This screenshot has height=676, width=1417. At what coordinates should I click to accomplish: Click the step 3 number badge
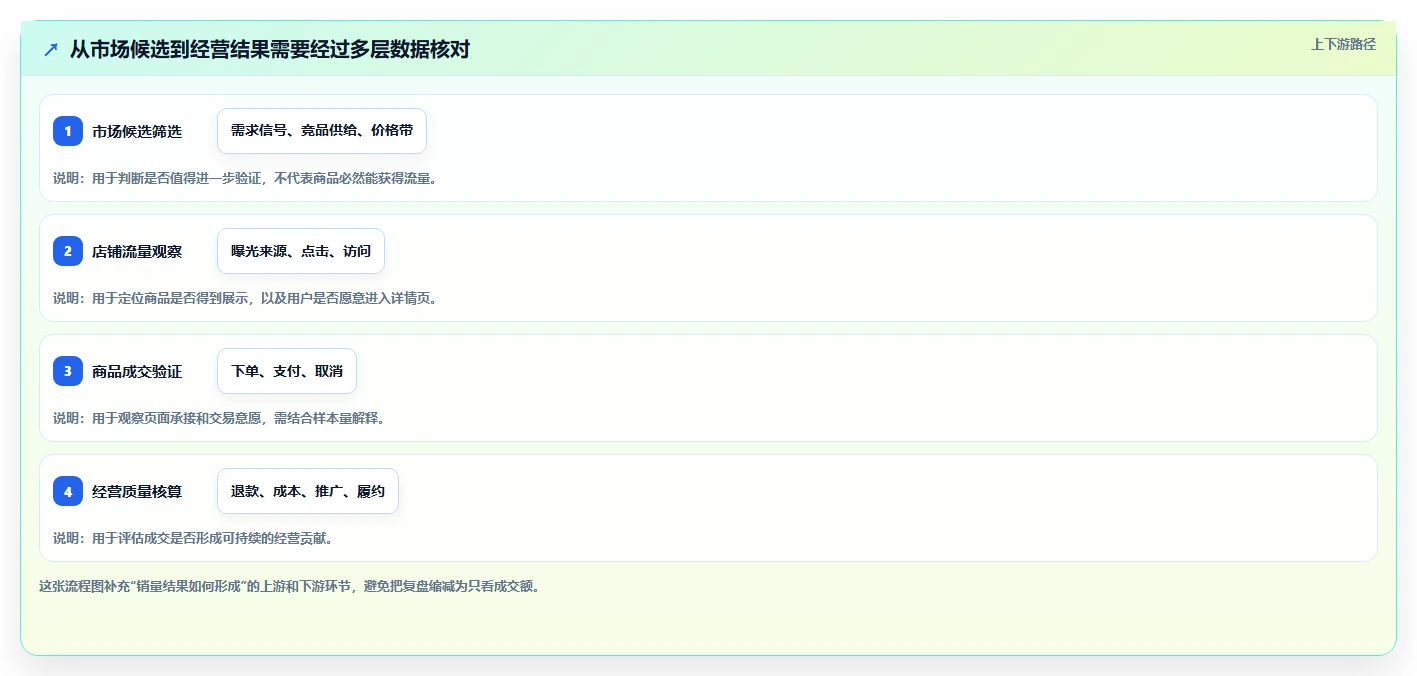[68, 371]
